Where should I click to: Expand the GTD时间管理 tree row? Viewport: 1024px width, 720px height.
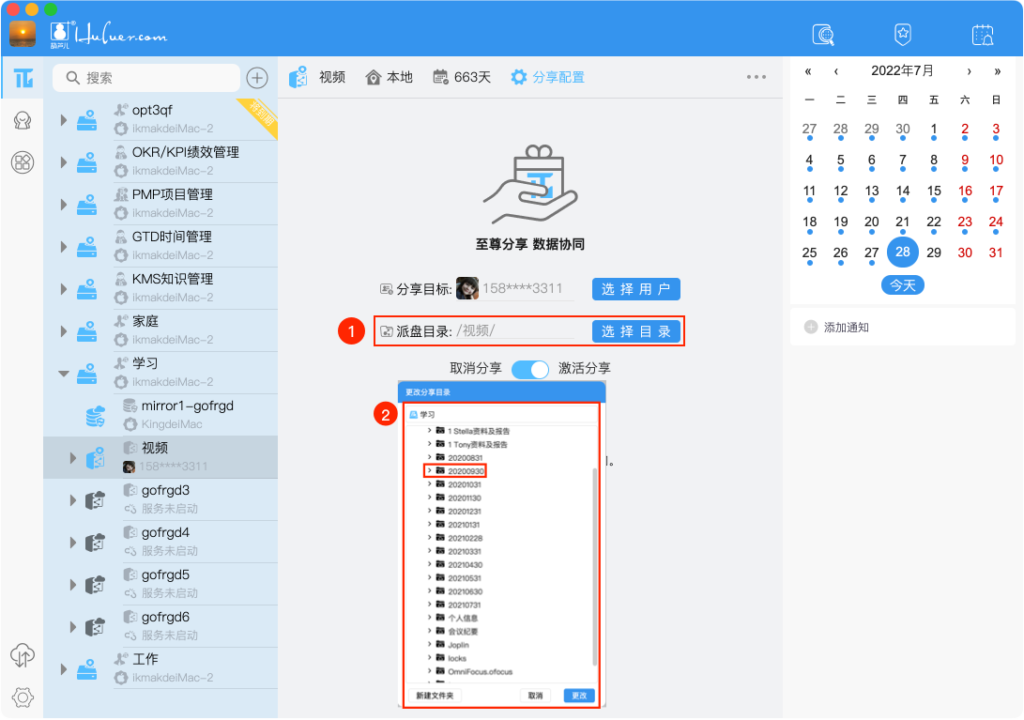tap(63, 247)
